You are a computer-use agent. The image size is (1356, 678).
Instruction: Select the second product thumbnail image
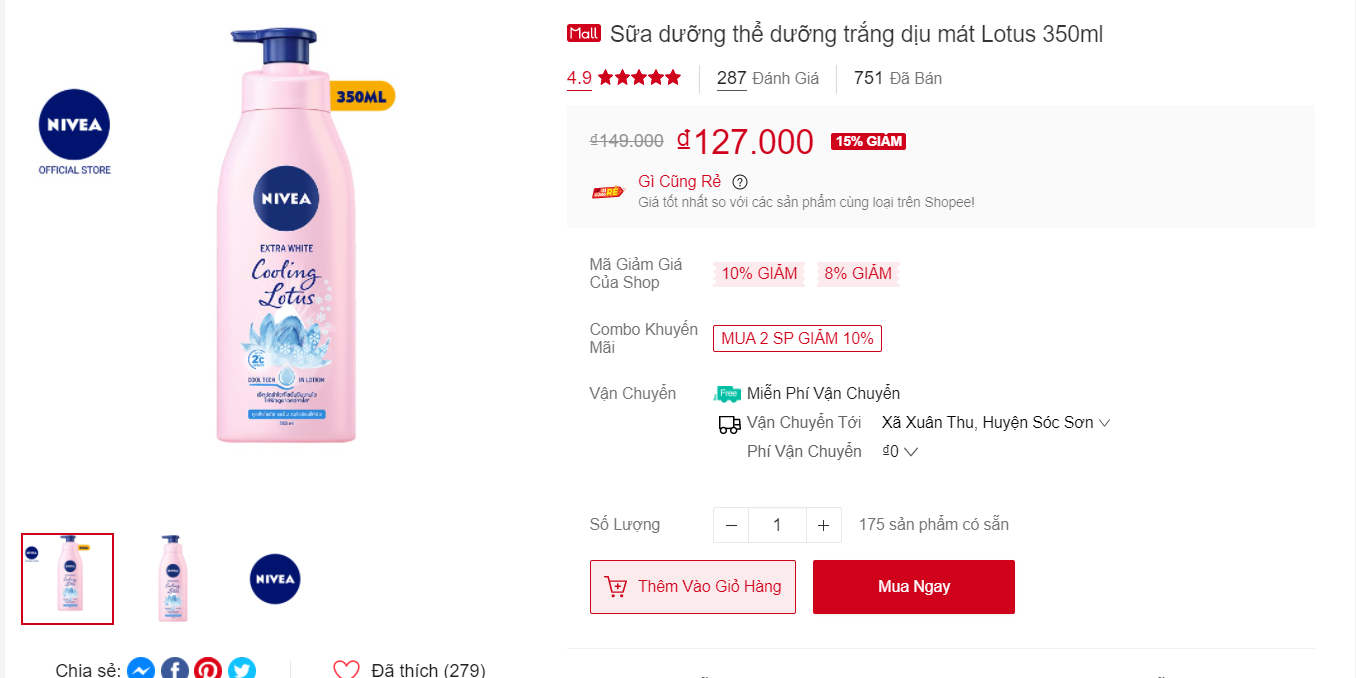174,579
